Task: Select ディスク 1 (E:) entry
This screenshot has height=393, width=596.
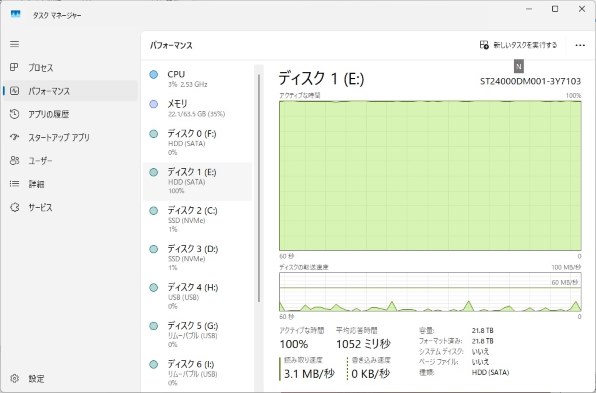Action: [x=197, y=181]
